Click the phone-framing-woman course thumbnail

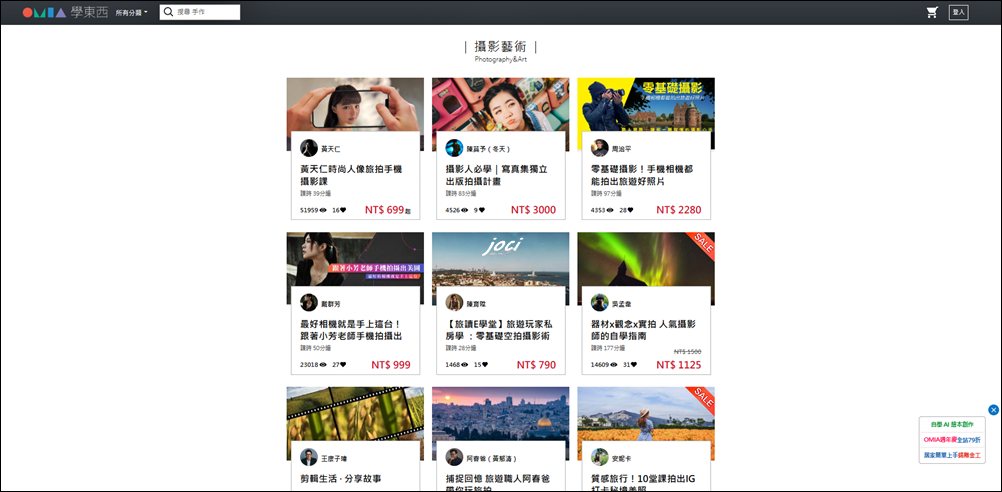(x=355, y=104)
